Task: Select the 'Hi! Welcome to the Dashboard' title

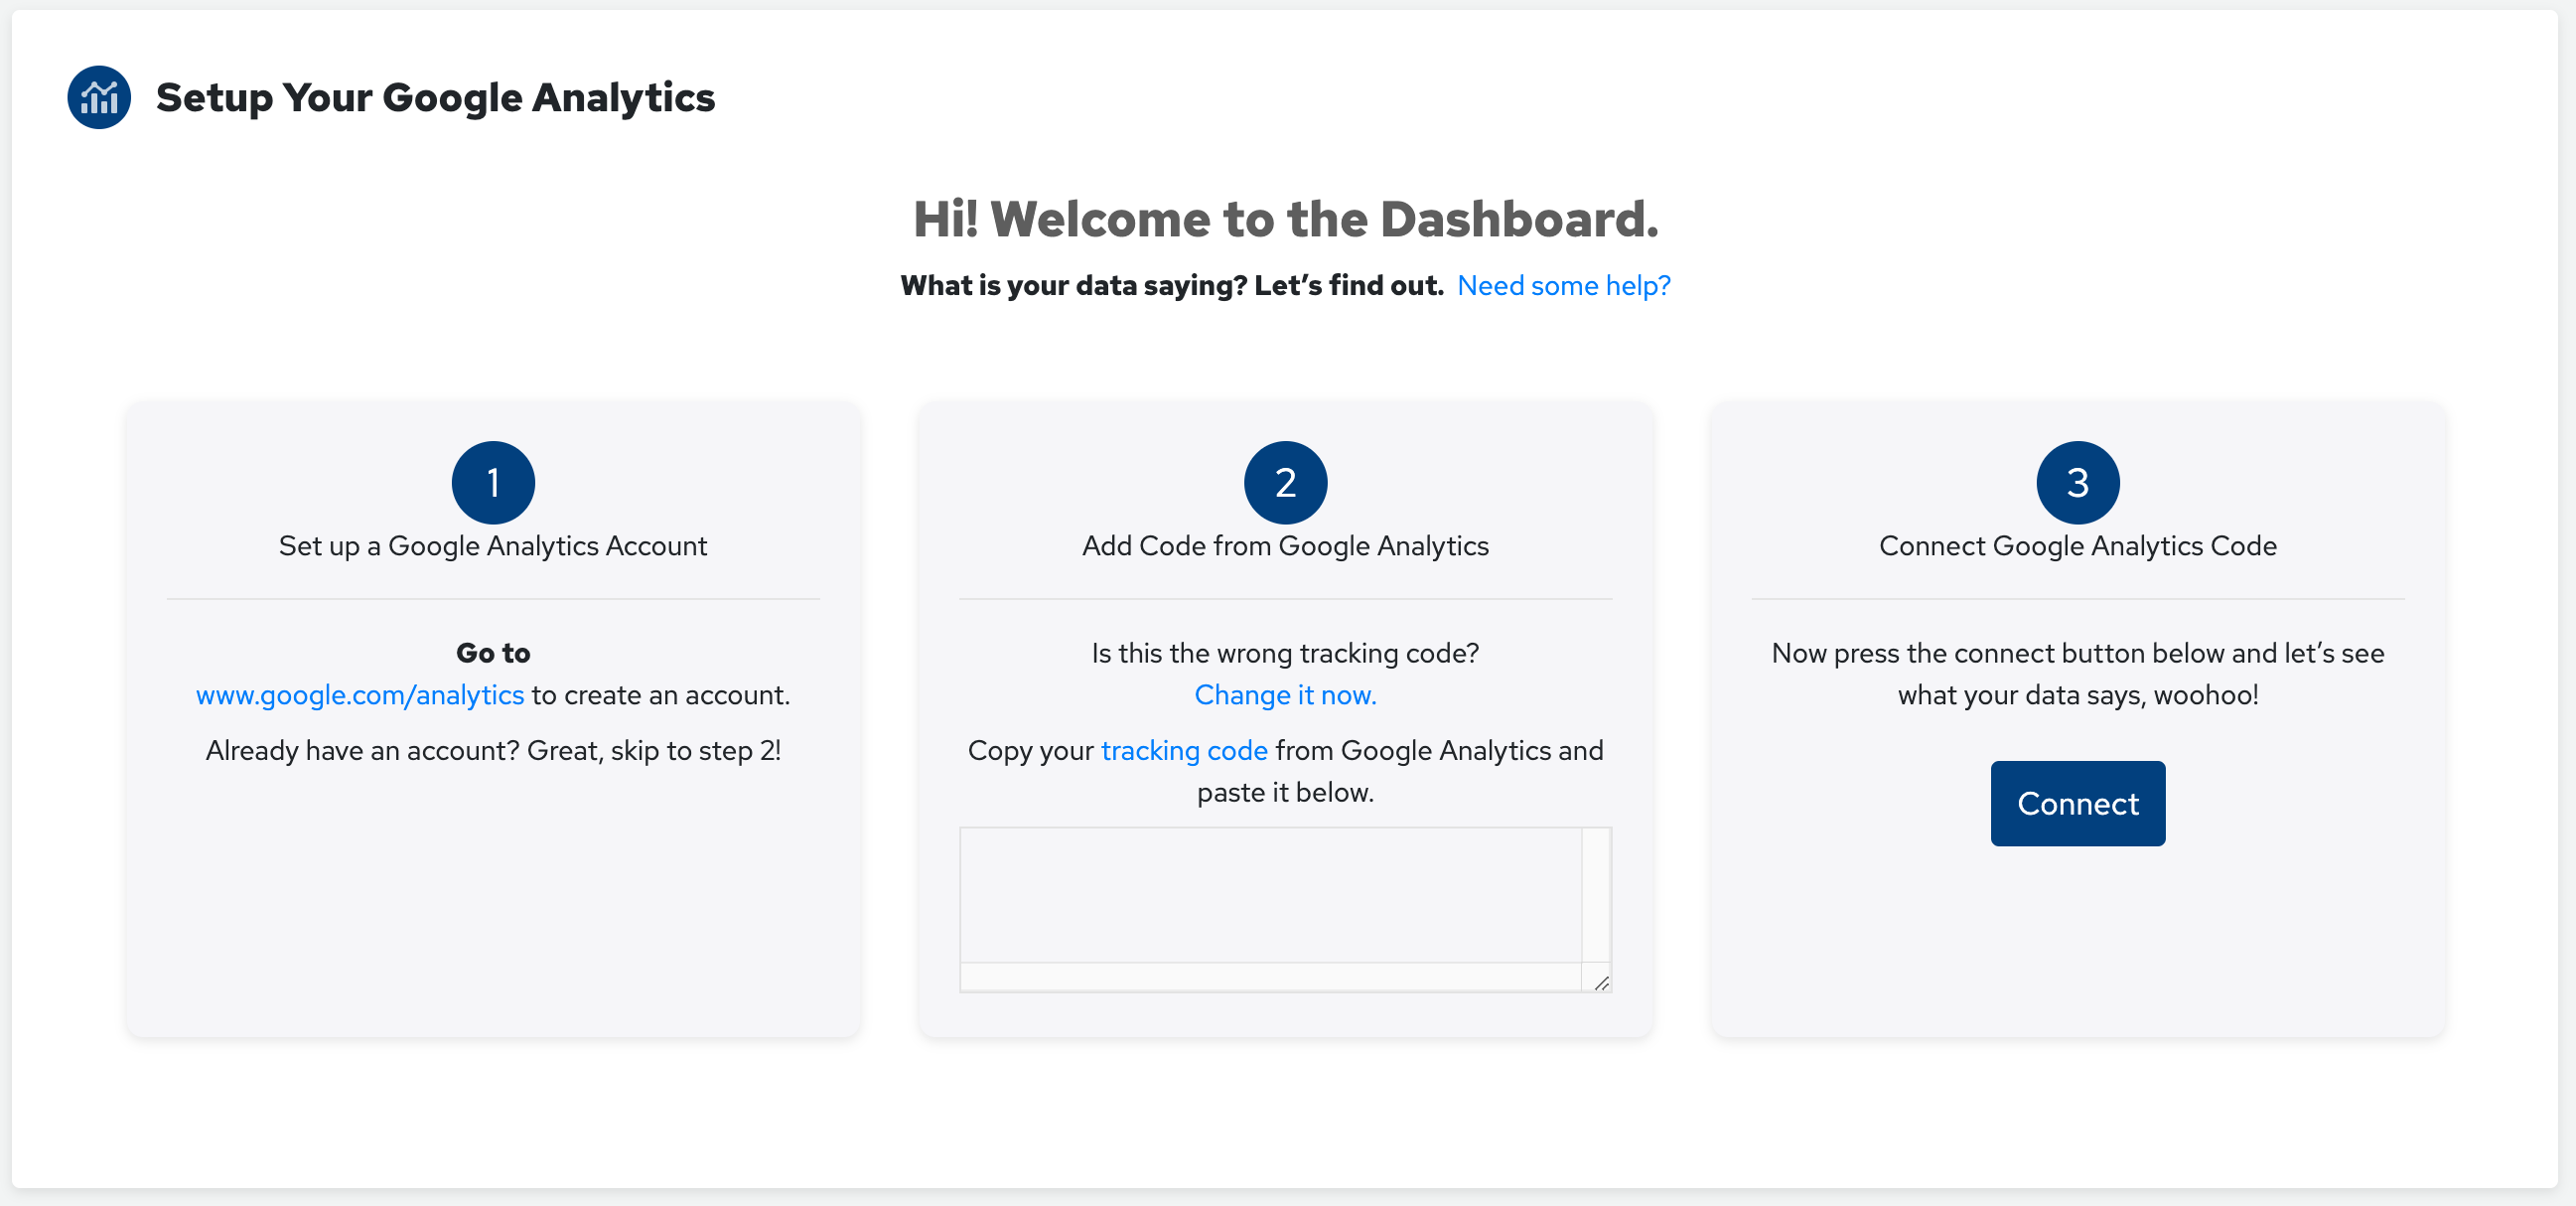Action: coord(1286,219)
